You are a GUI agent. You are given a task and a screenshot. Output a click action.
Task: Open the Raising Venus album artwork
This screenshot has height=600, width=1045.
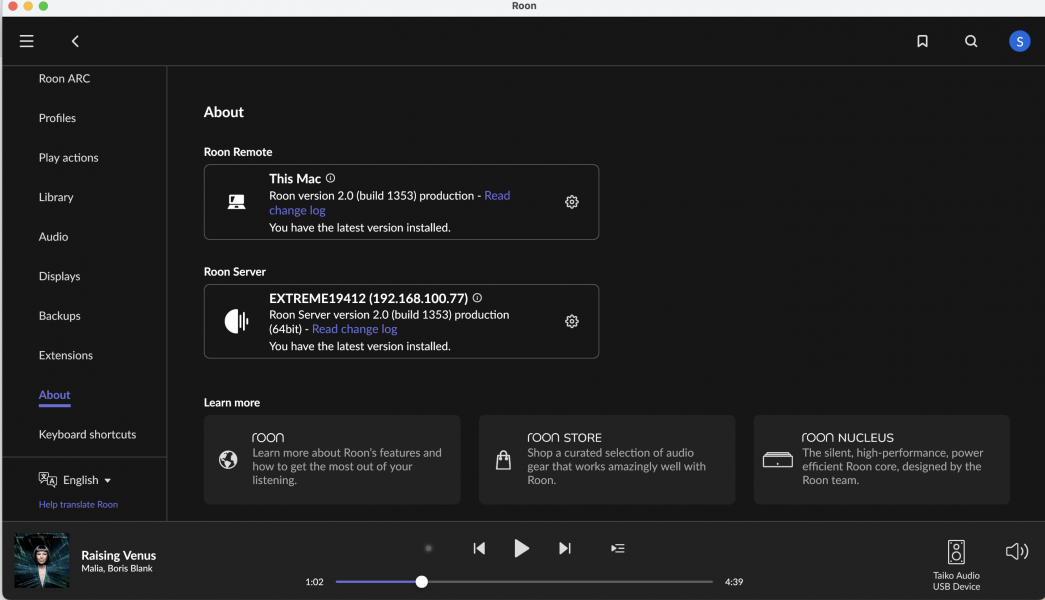41,560
